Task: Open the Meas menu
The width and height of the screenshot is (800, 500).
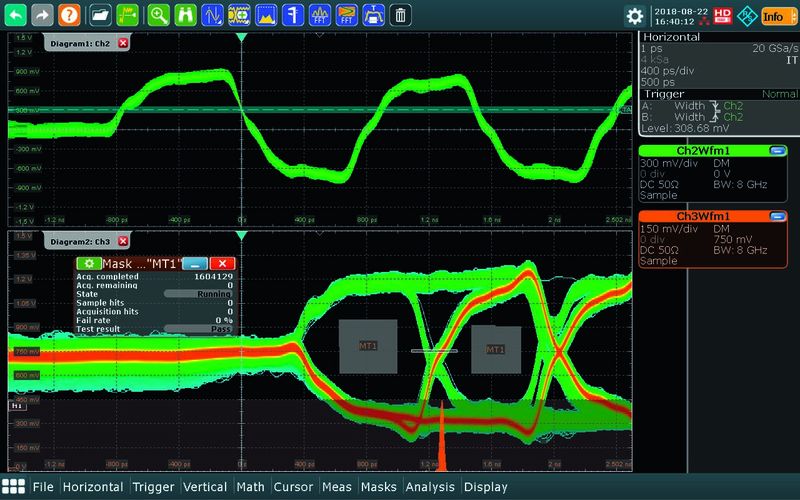Action: pos(337,487)
